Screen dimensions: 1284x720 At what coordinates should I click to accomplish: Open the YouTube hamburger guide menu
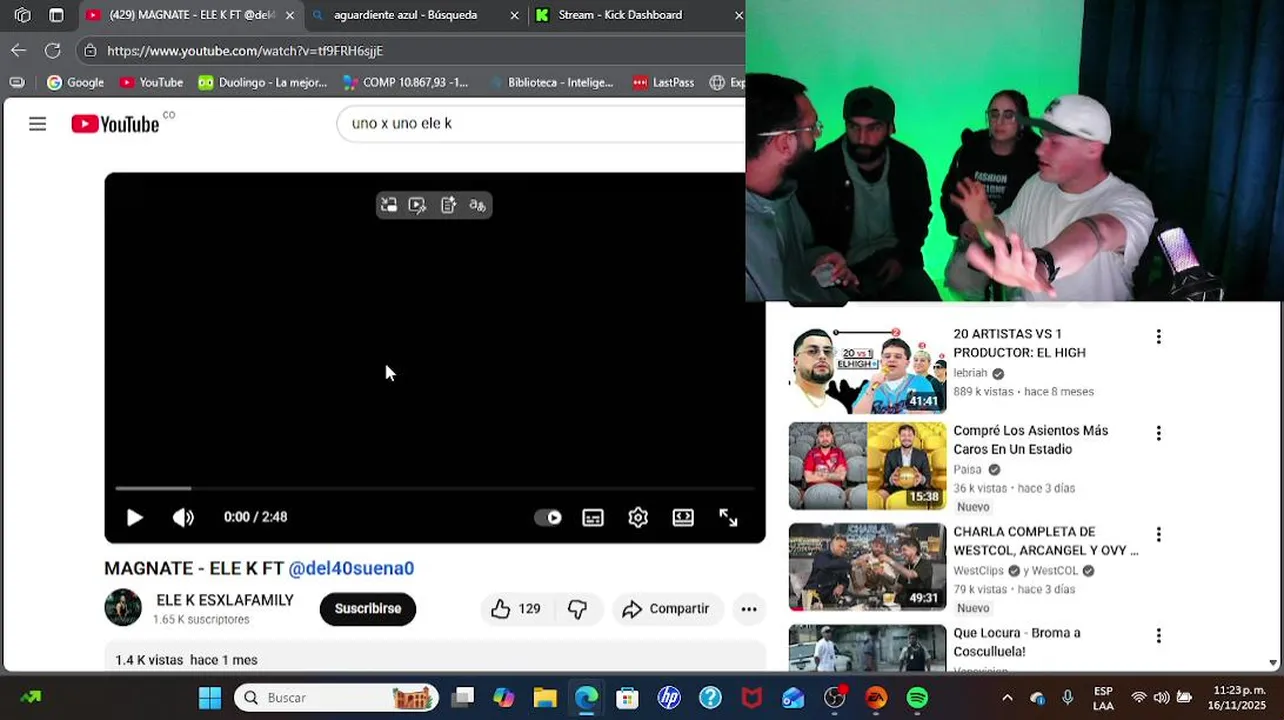tap(37, 124)
